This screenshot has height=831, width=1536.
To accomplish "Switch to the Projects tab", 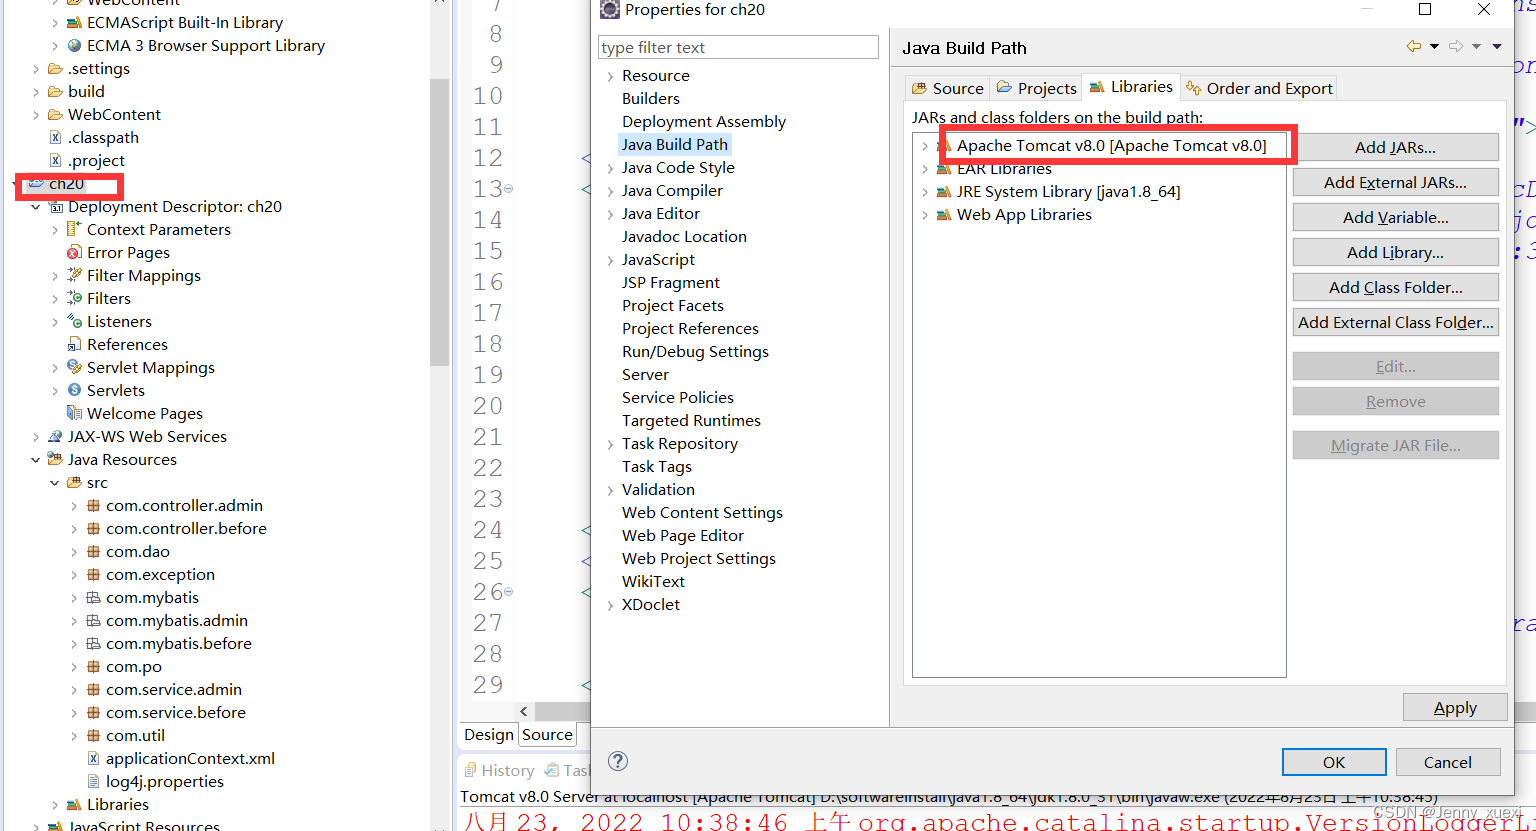I will click(1037, 88).
